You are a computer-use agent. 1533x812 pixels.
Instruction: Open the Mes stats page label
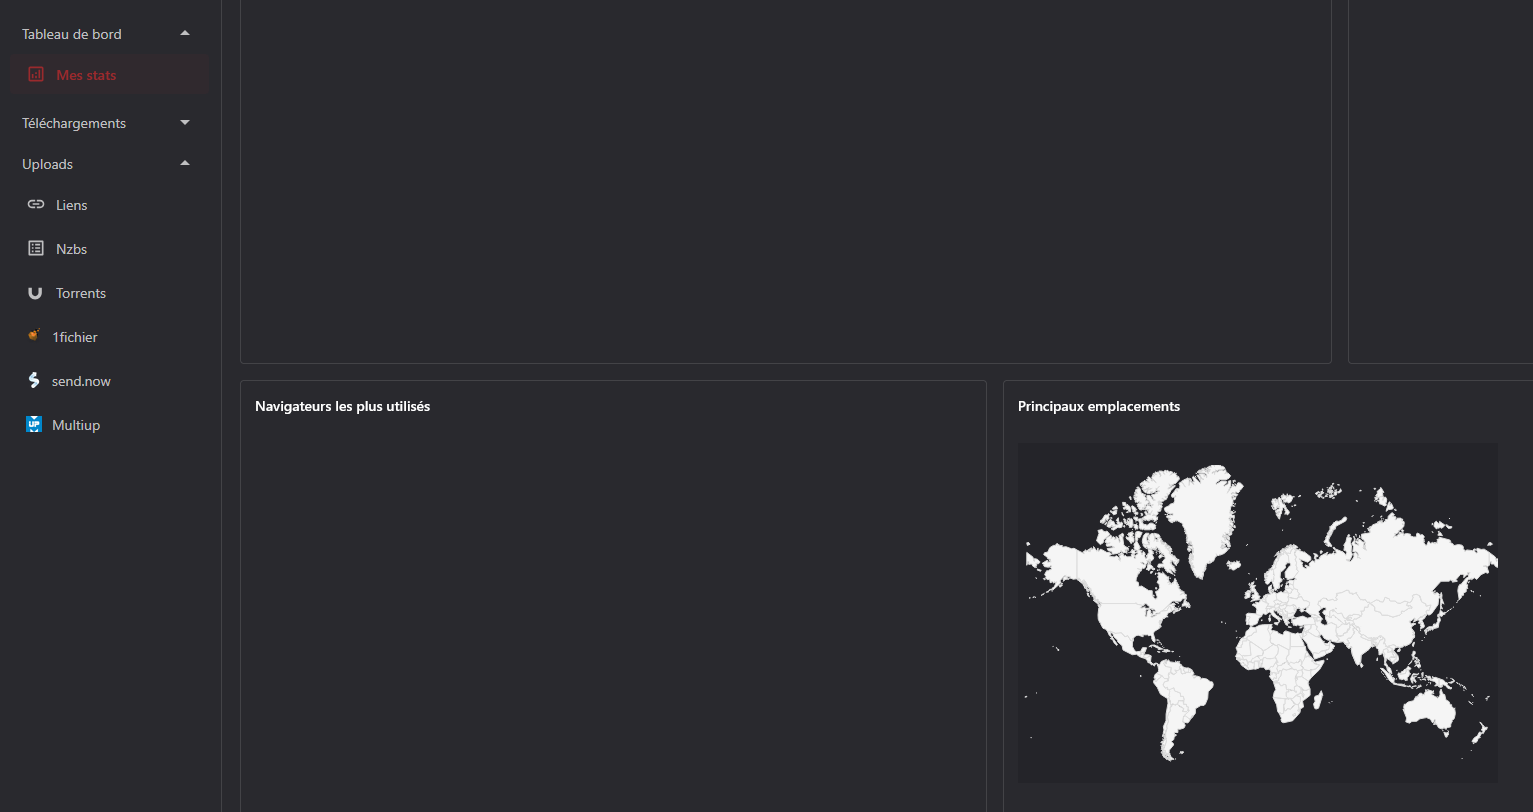tap(86, 75)
